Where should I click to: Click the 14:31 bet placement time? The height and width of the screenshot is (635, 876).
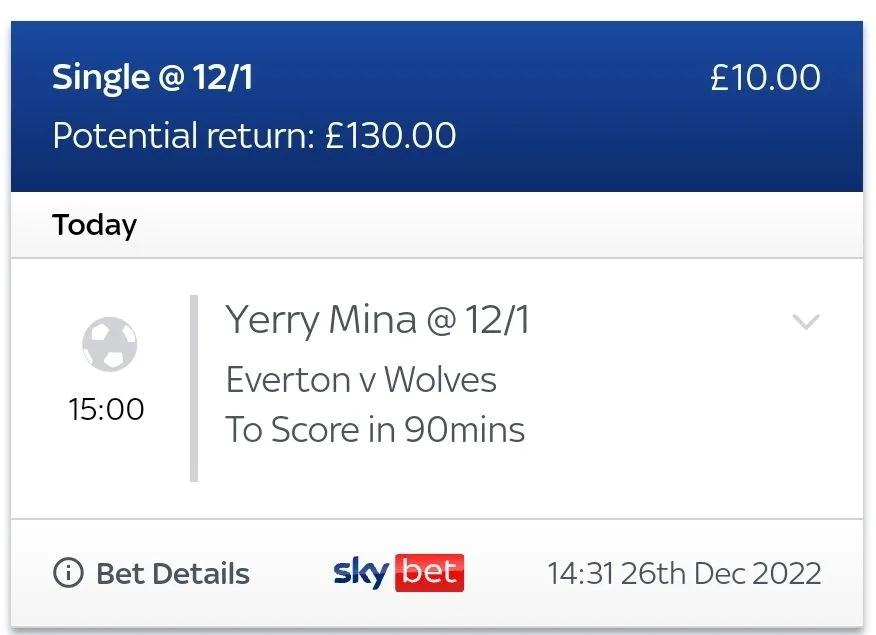click(580, 574)
